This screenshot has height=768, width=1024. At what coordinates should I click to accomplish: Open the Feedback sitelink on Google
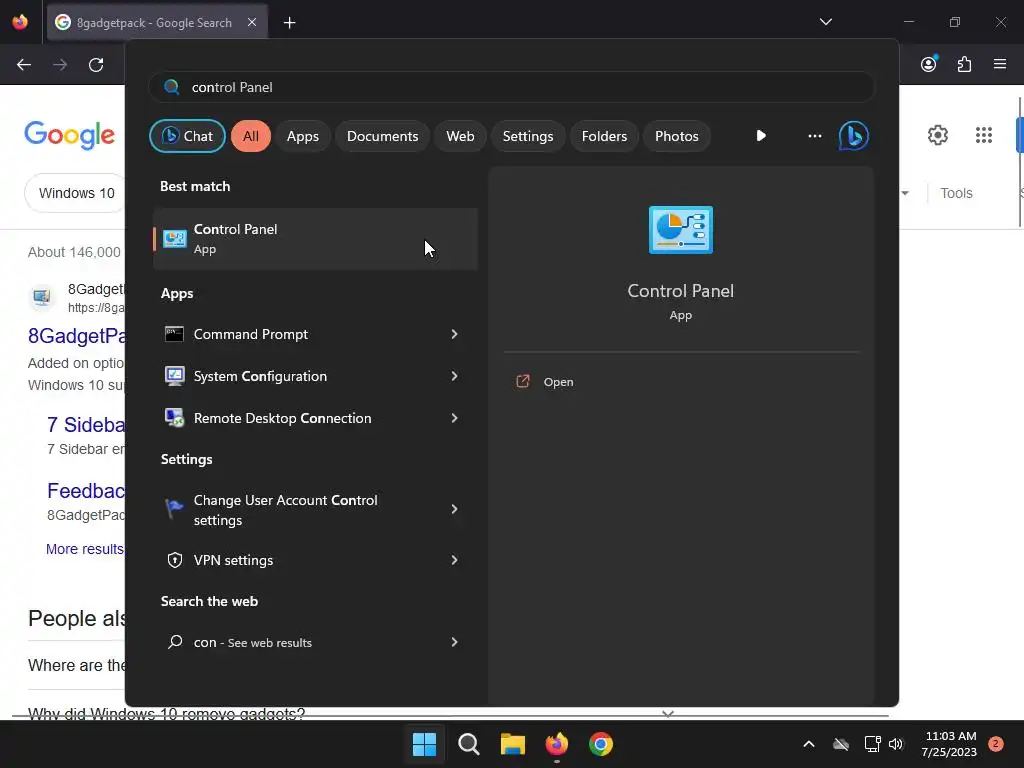[x=86, y=490]
